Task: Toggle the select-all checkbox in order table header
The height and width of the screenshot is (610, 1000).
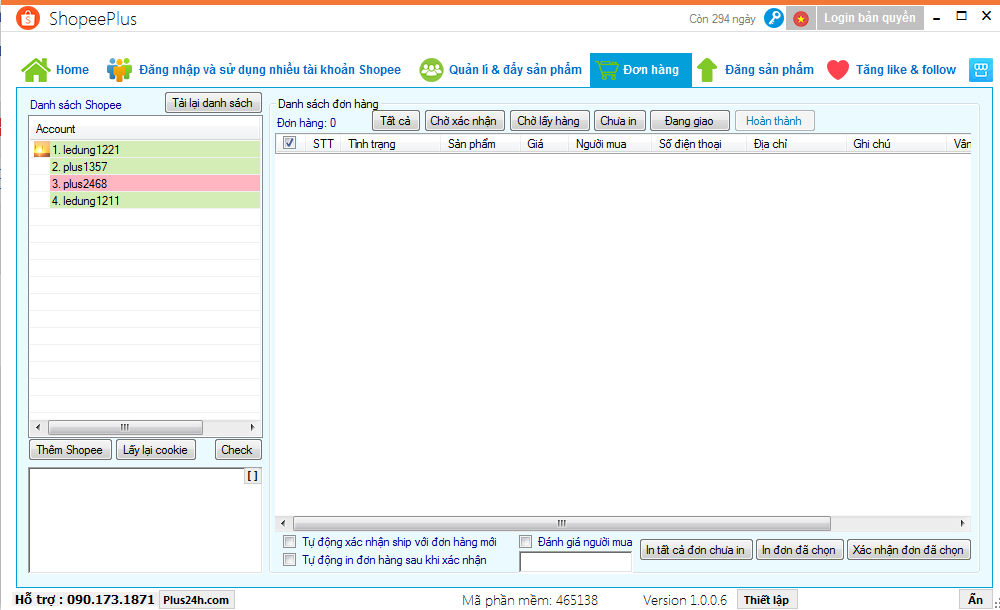Action: pyautogui.click(x=290, y=144)
